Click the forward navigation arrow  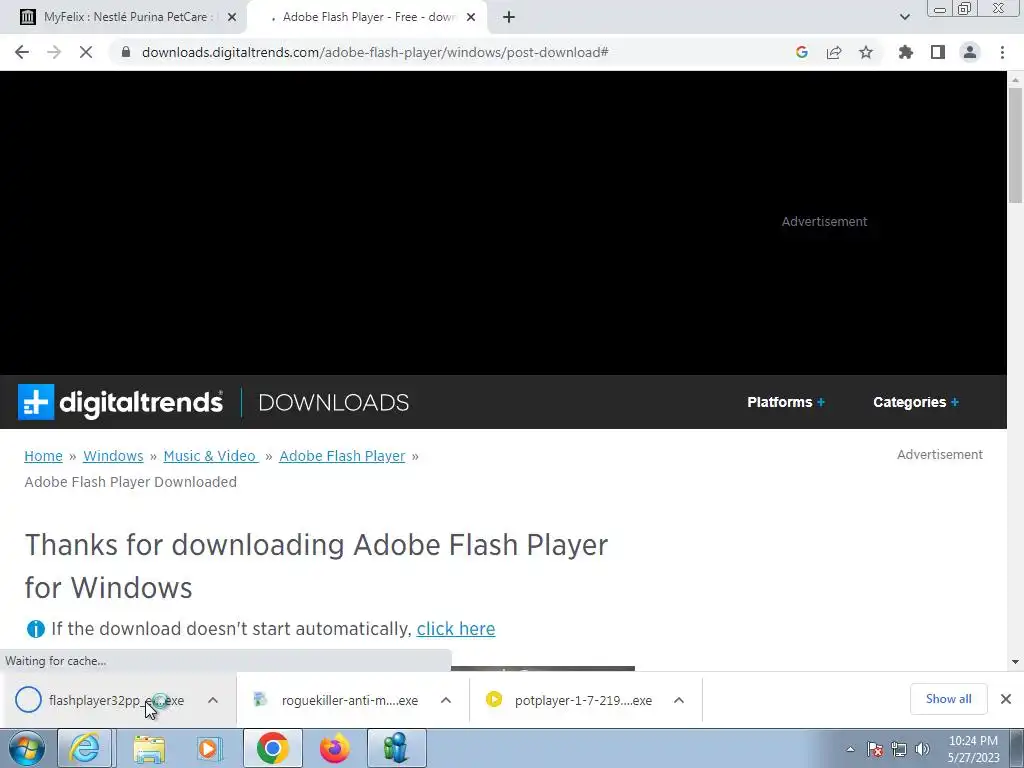(x=54, y=52)
